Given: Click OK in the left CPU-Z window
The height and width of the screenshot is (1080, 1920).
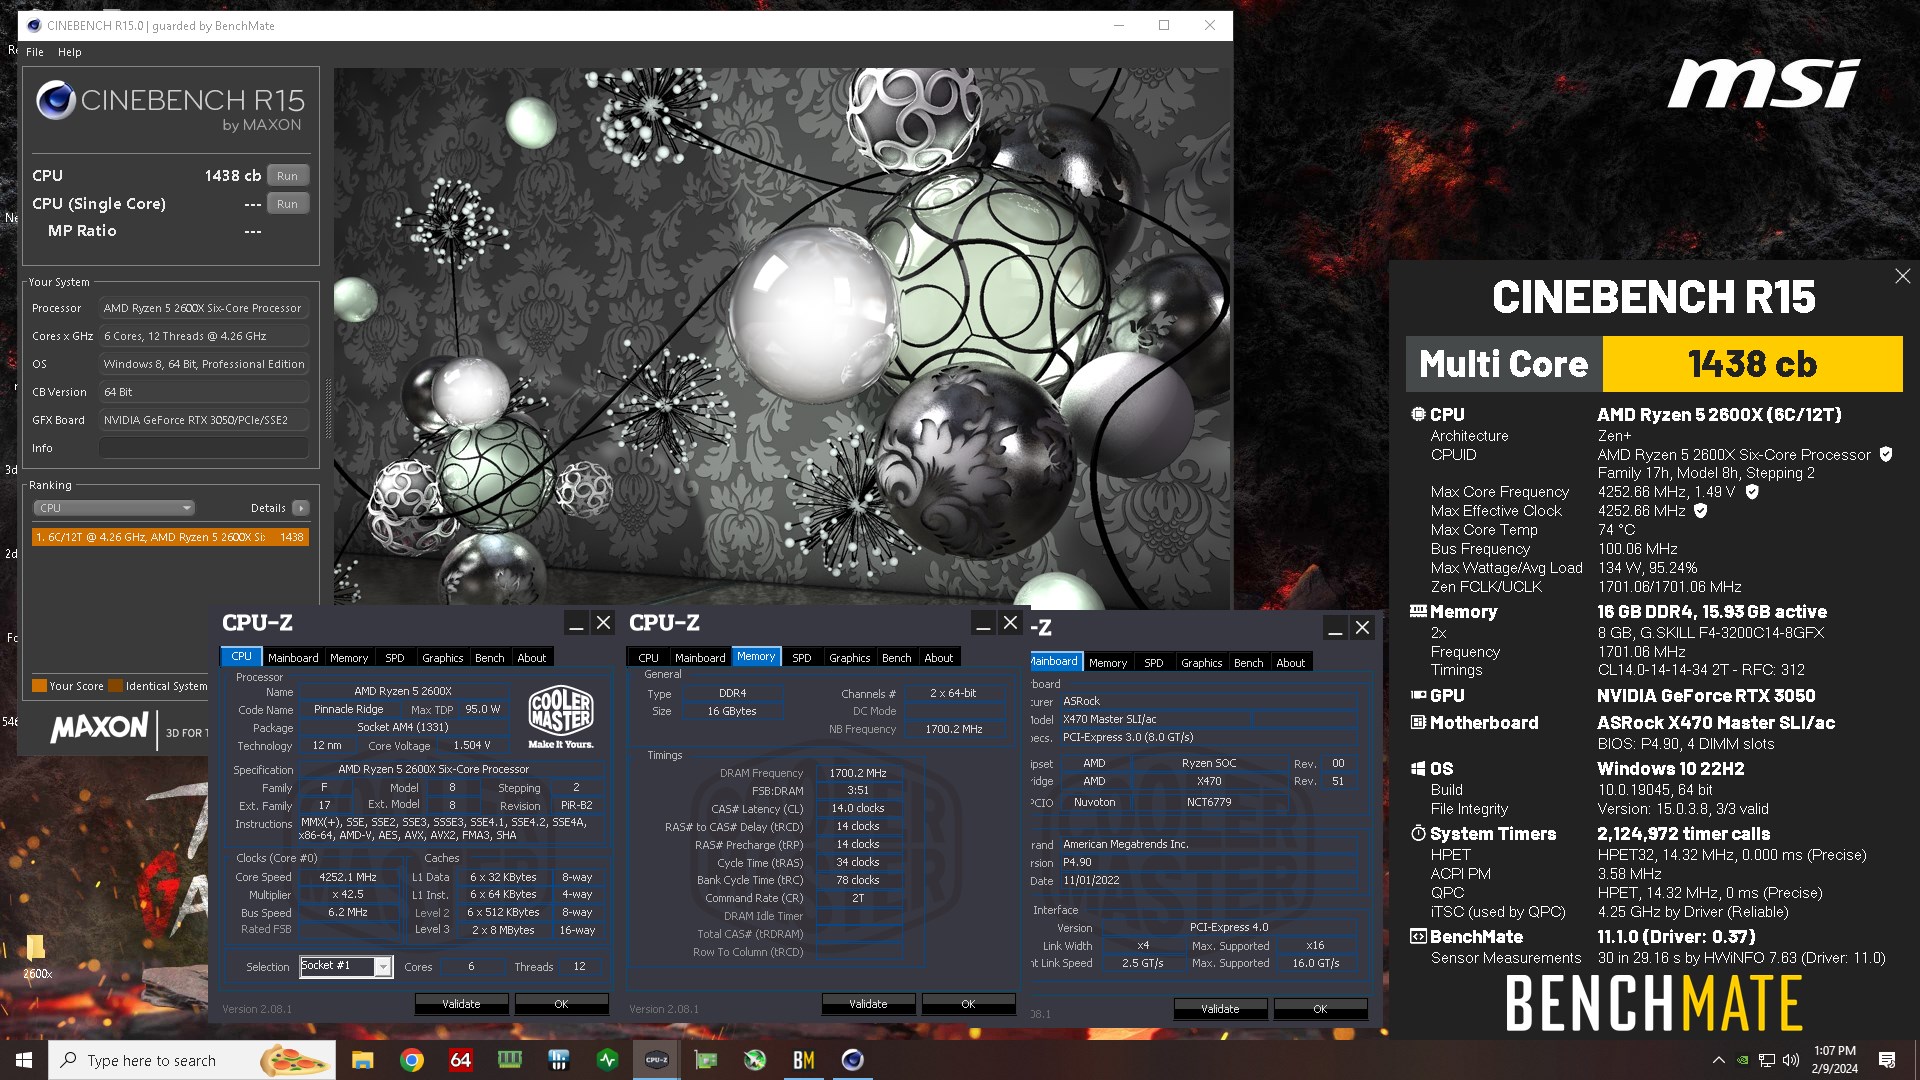Looking at the screenshot, I should [561, 1004].
